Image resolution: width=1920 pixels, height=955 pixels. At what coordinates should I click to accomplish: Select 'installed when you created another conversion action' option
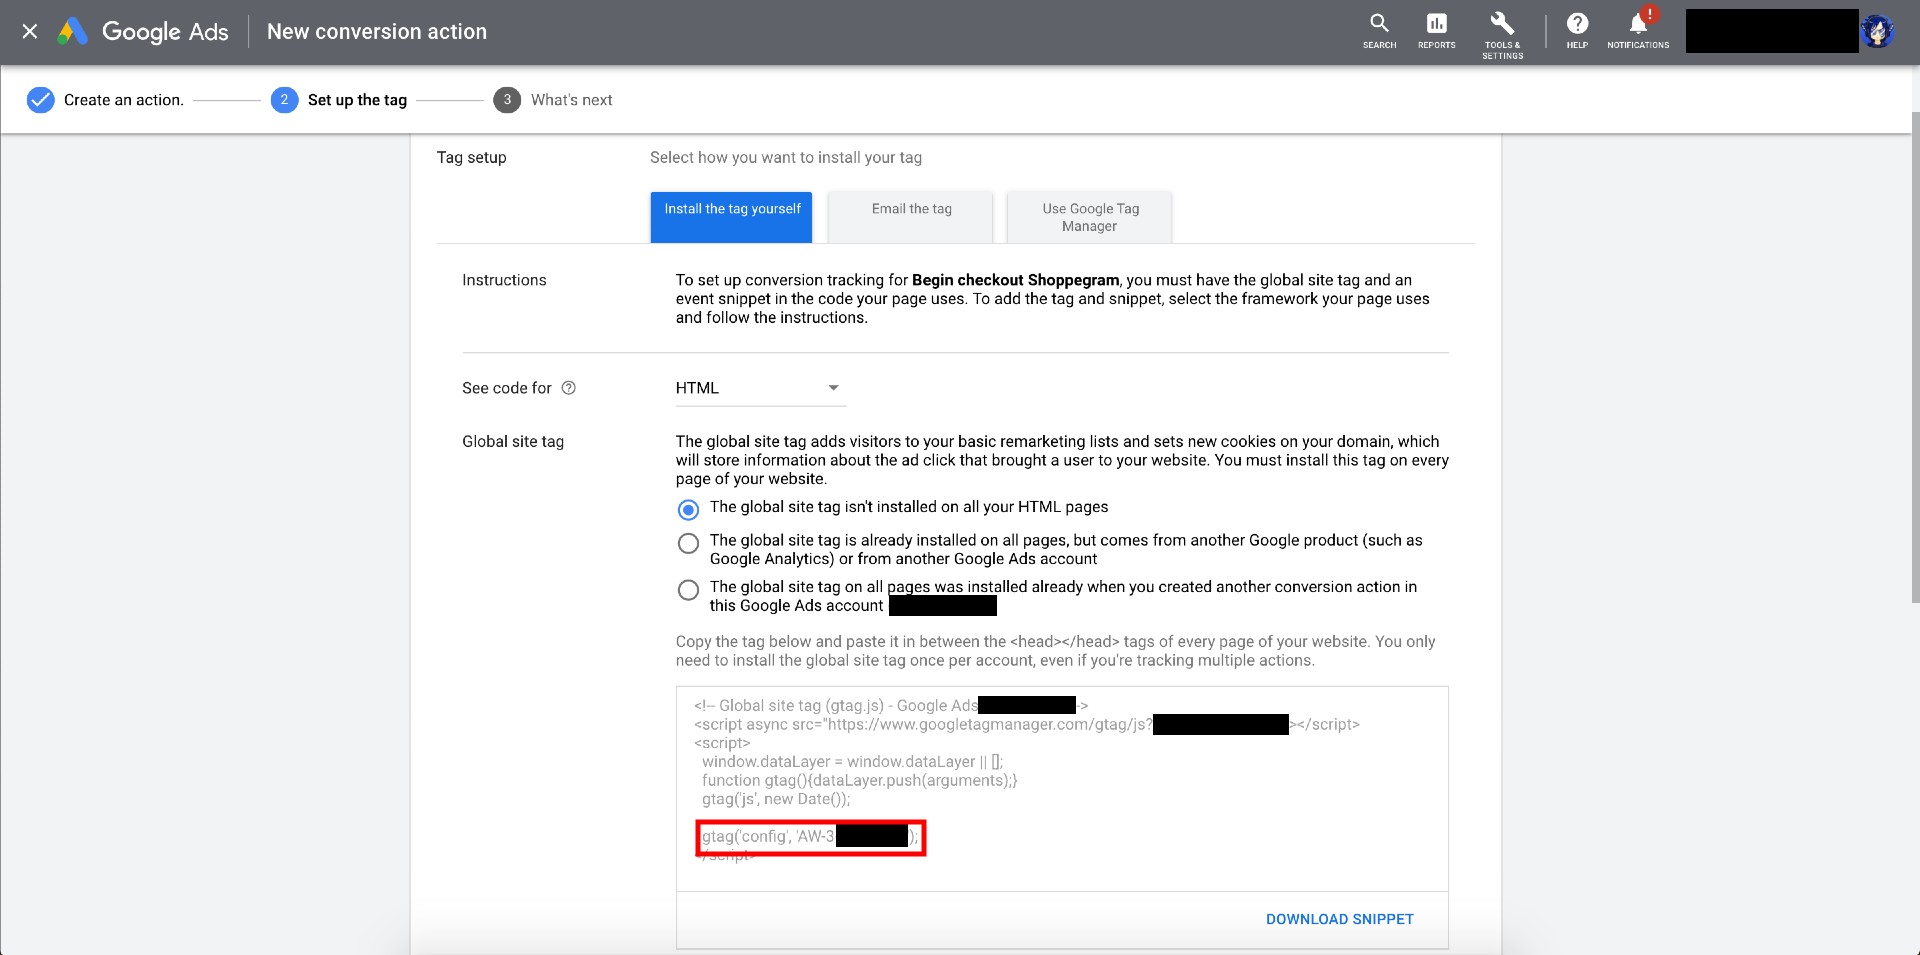pos(688,590)
